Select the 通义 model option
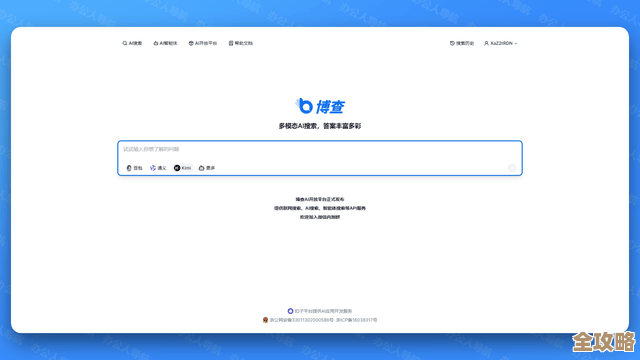 click(158, 168)
